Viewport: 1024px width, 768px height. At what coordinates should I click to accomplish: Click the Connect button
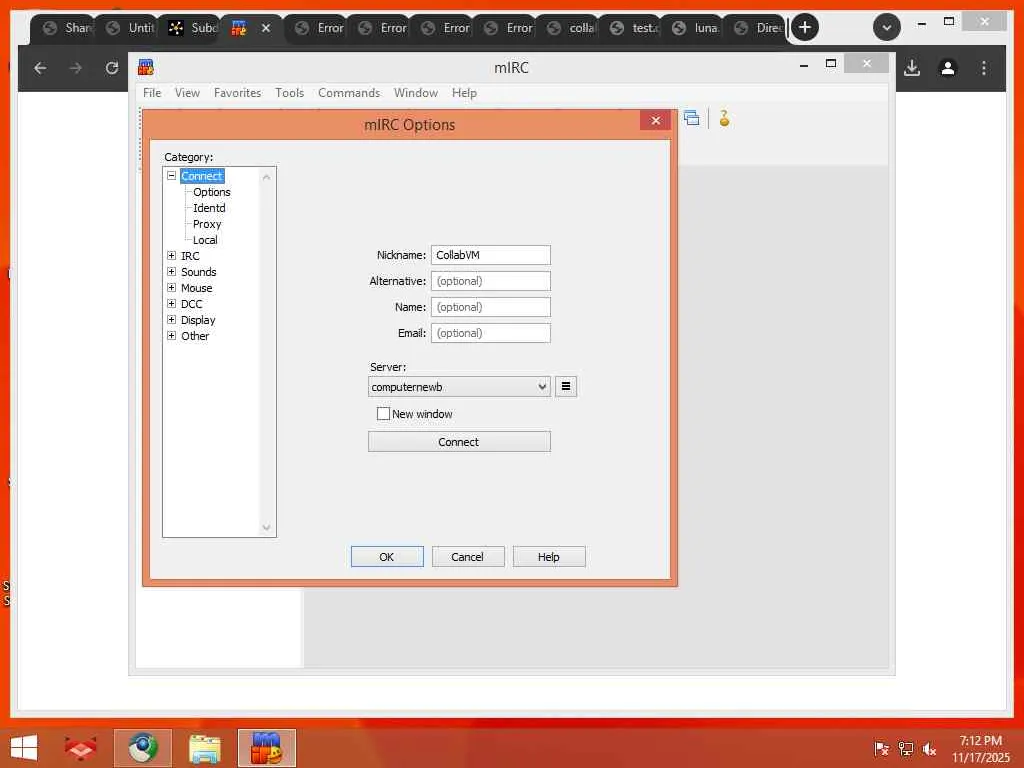[x=459, y=441]
